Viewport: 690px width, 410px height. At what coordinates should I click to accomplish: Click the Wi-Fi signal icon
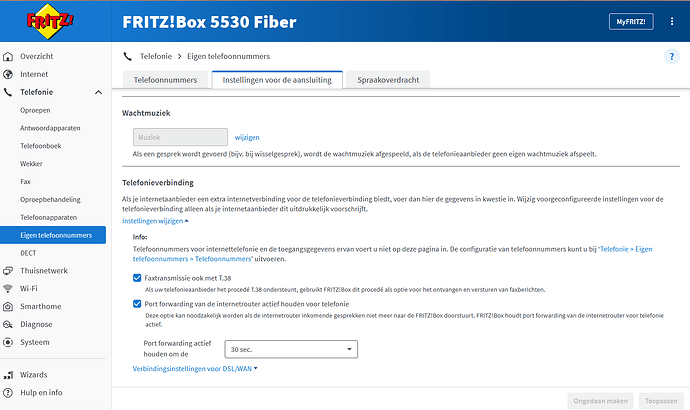[8, 289]
